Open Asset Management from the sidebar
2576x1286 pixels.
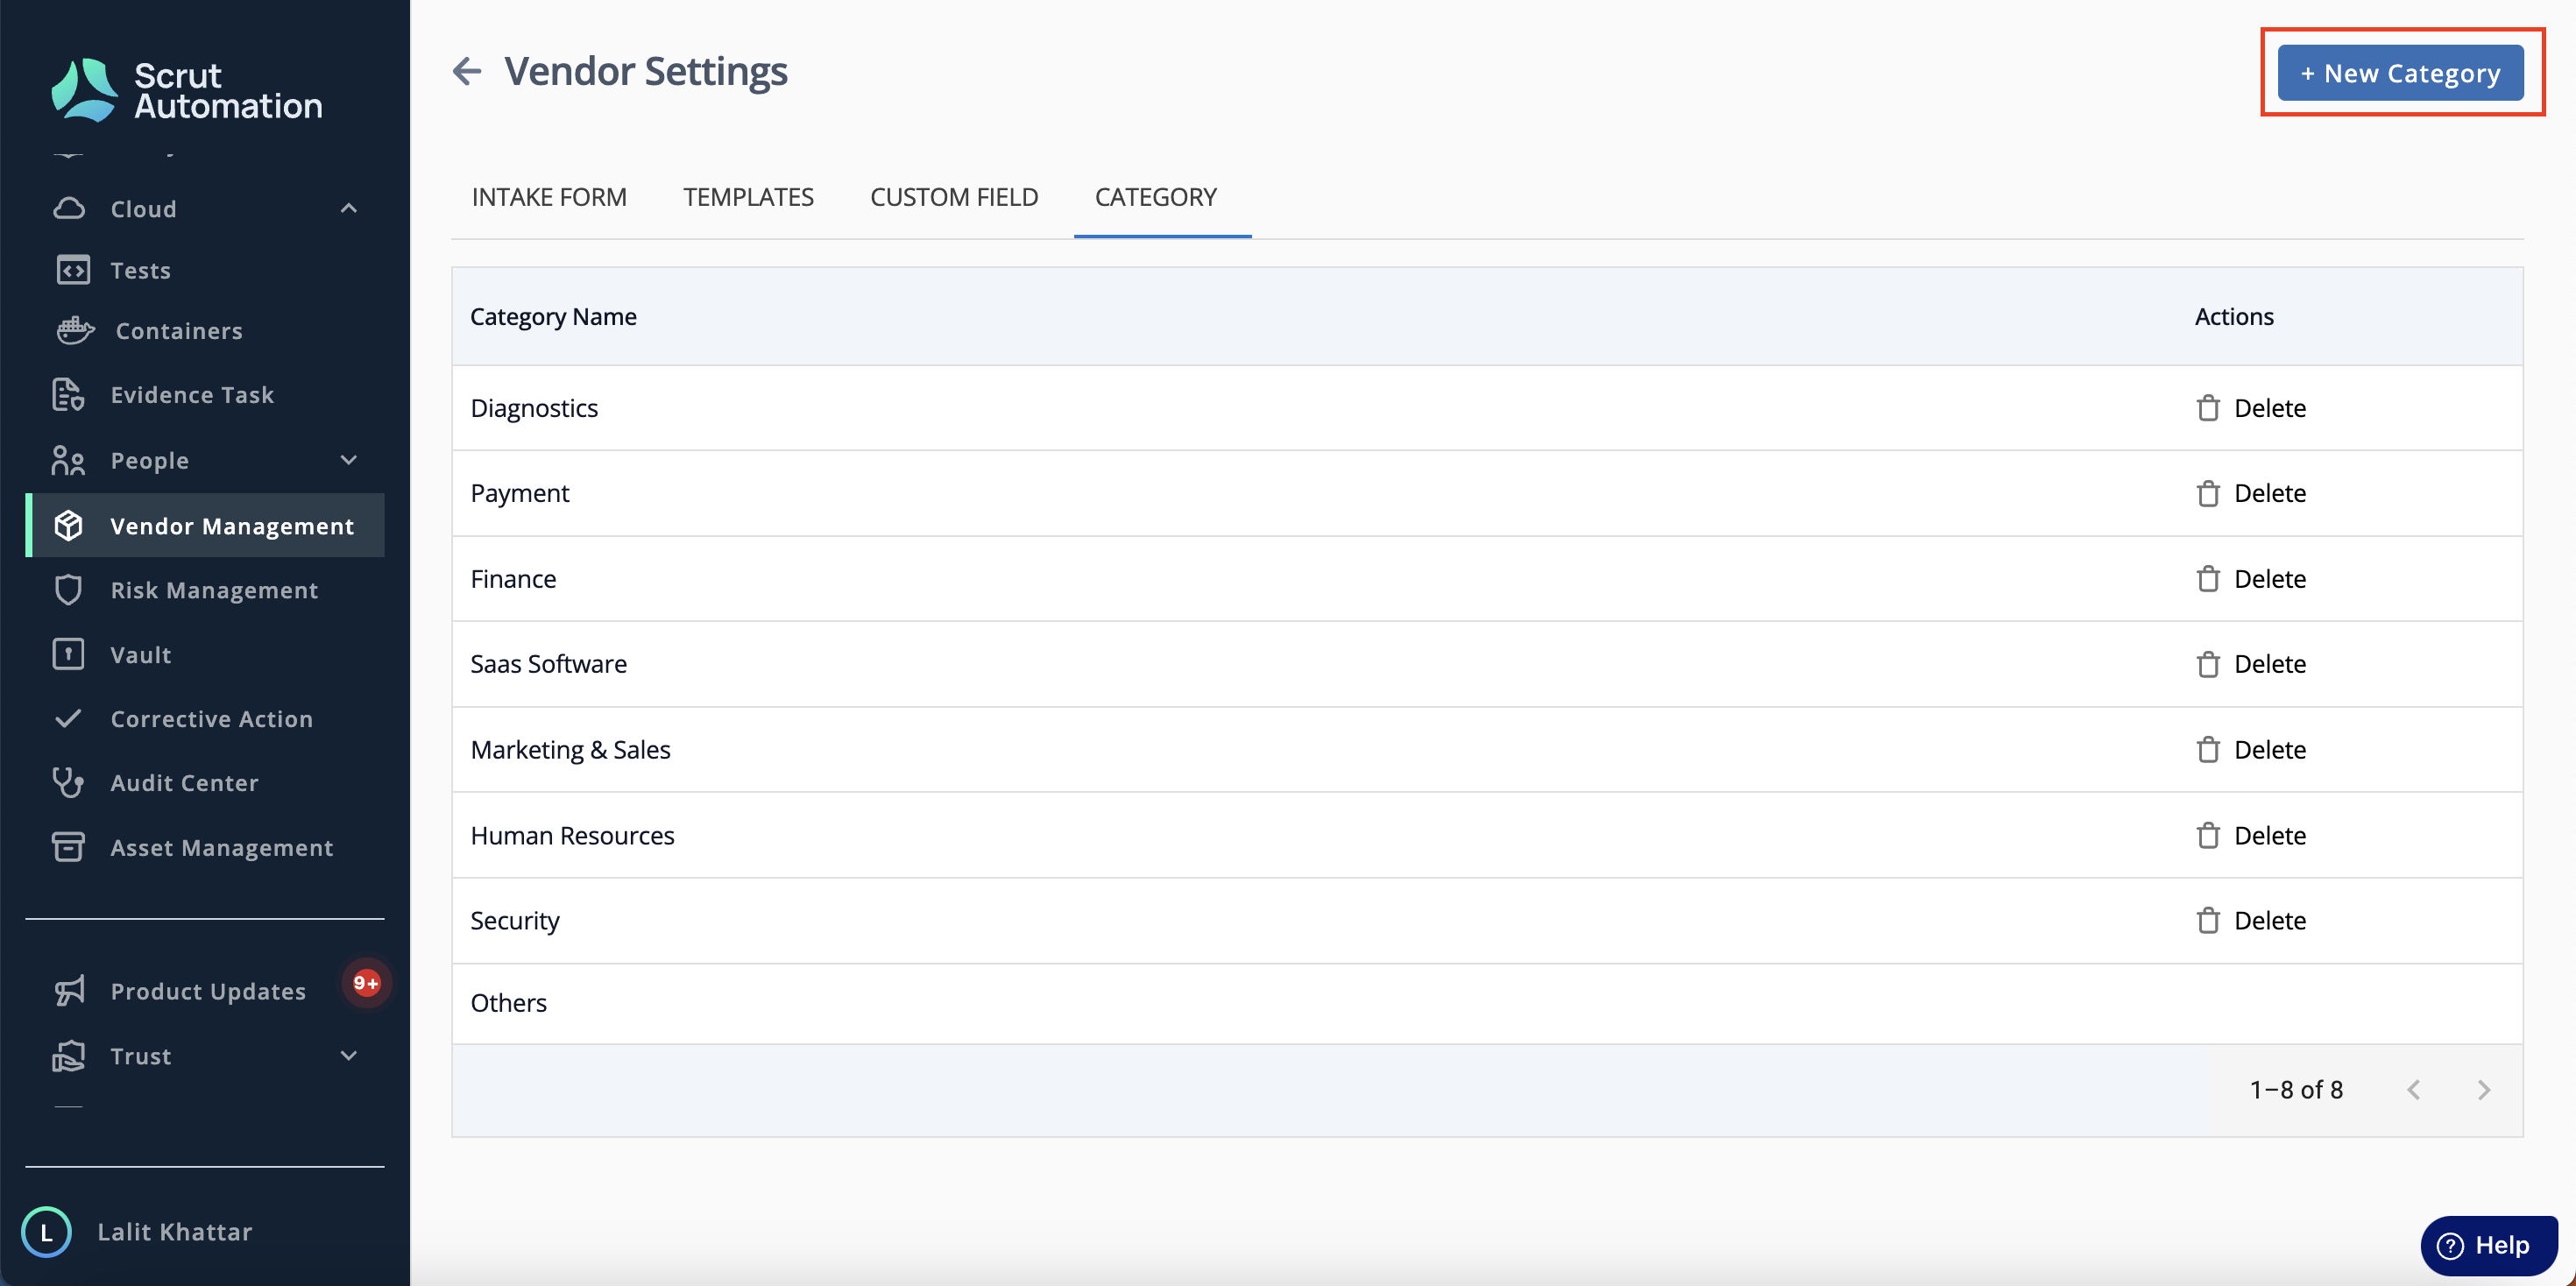(205, 847)
